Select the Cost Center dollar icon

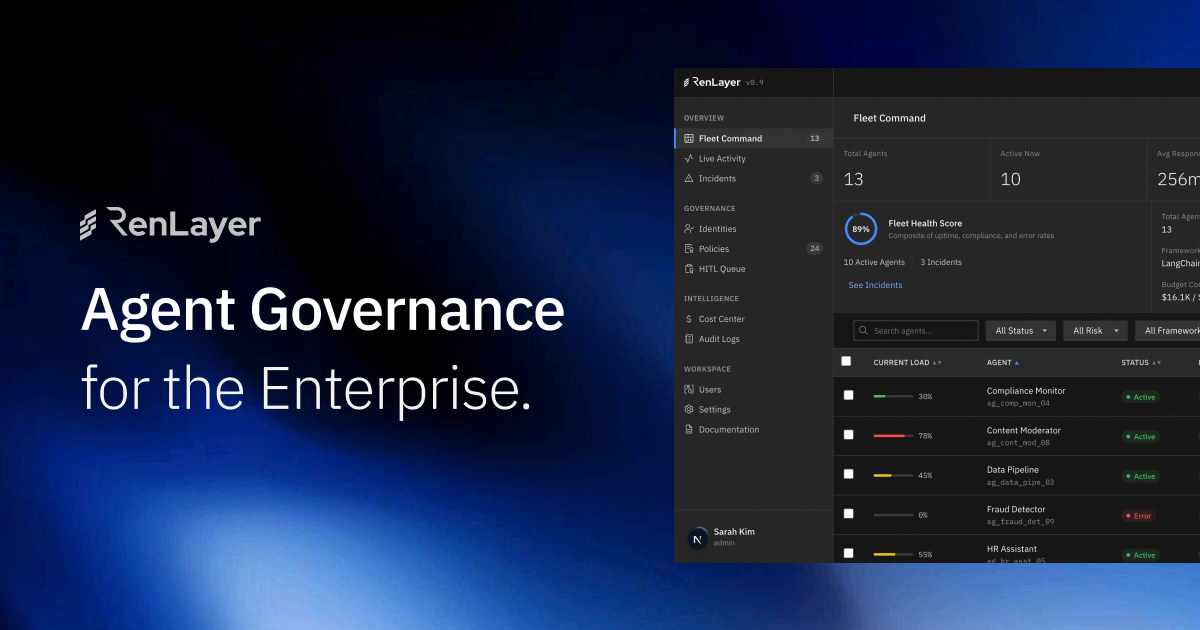689,318
